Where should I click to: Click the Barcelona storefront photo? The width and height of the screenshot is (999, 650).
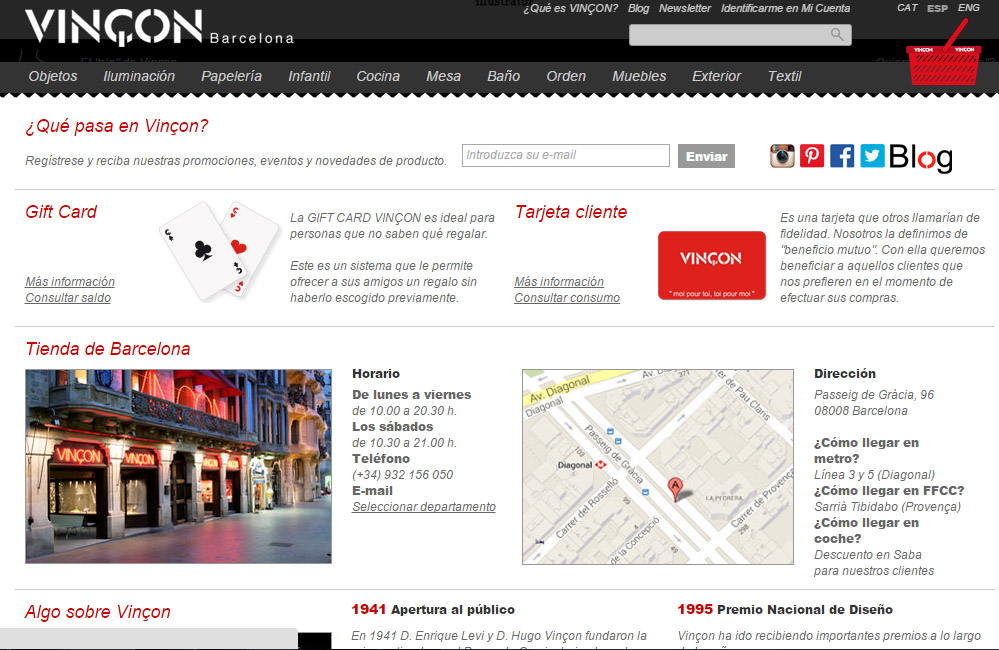pos(178,466)
